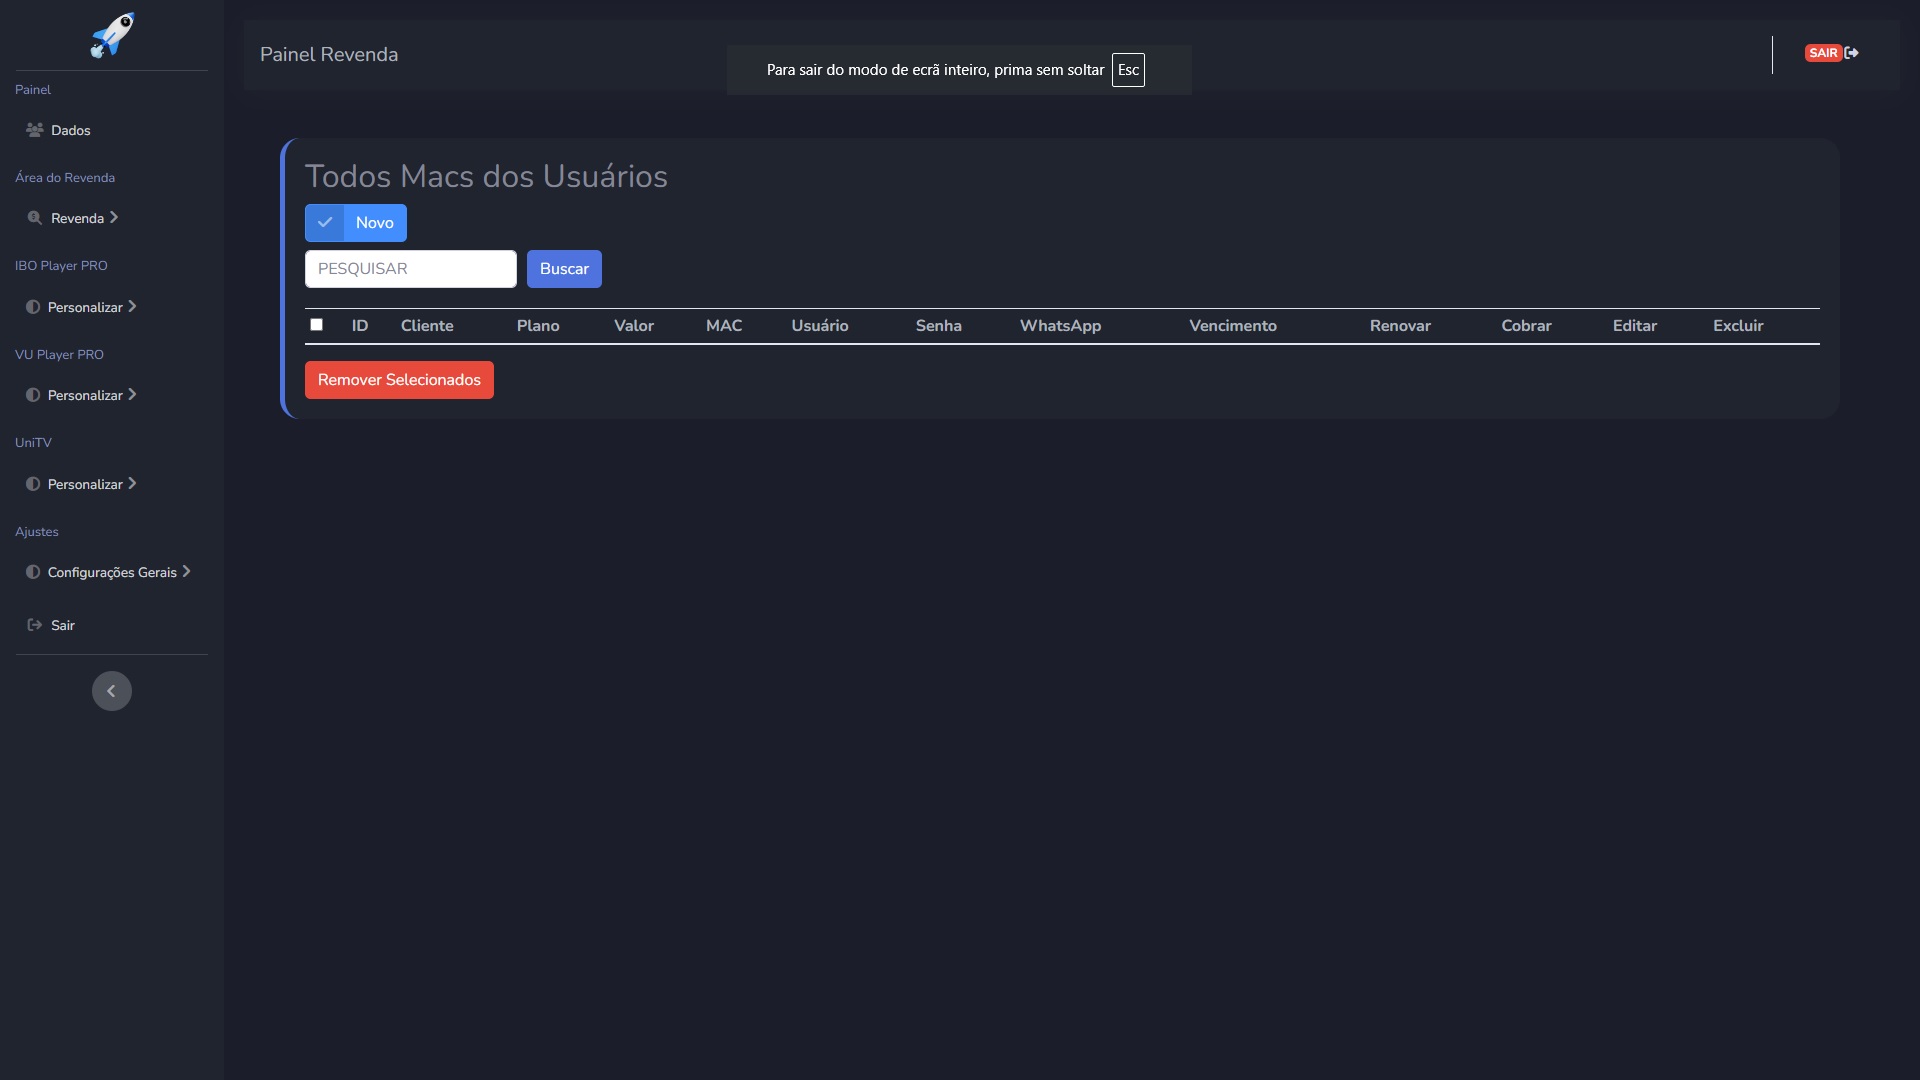The image size is (1920, 1080).
Task: Click IBO Player PRO Personalizar half-circle icon
Action: [33, 307]
